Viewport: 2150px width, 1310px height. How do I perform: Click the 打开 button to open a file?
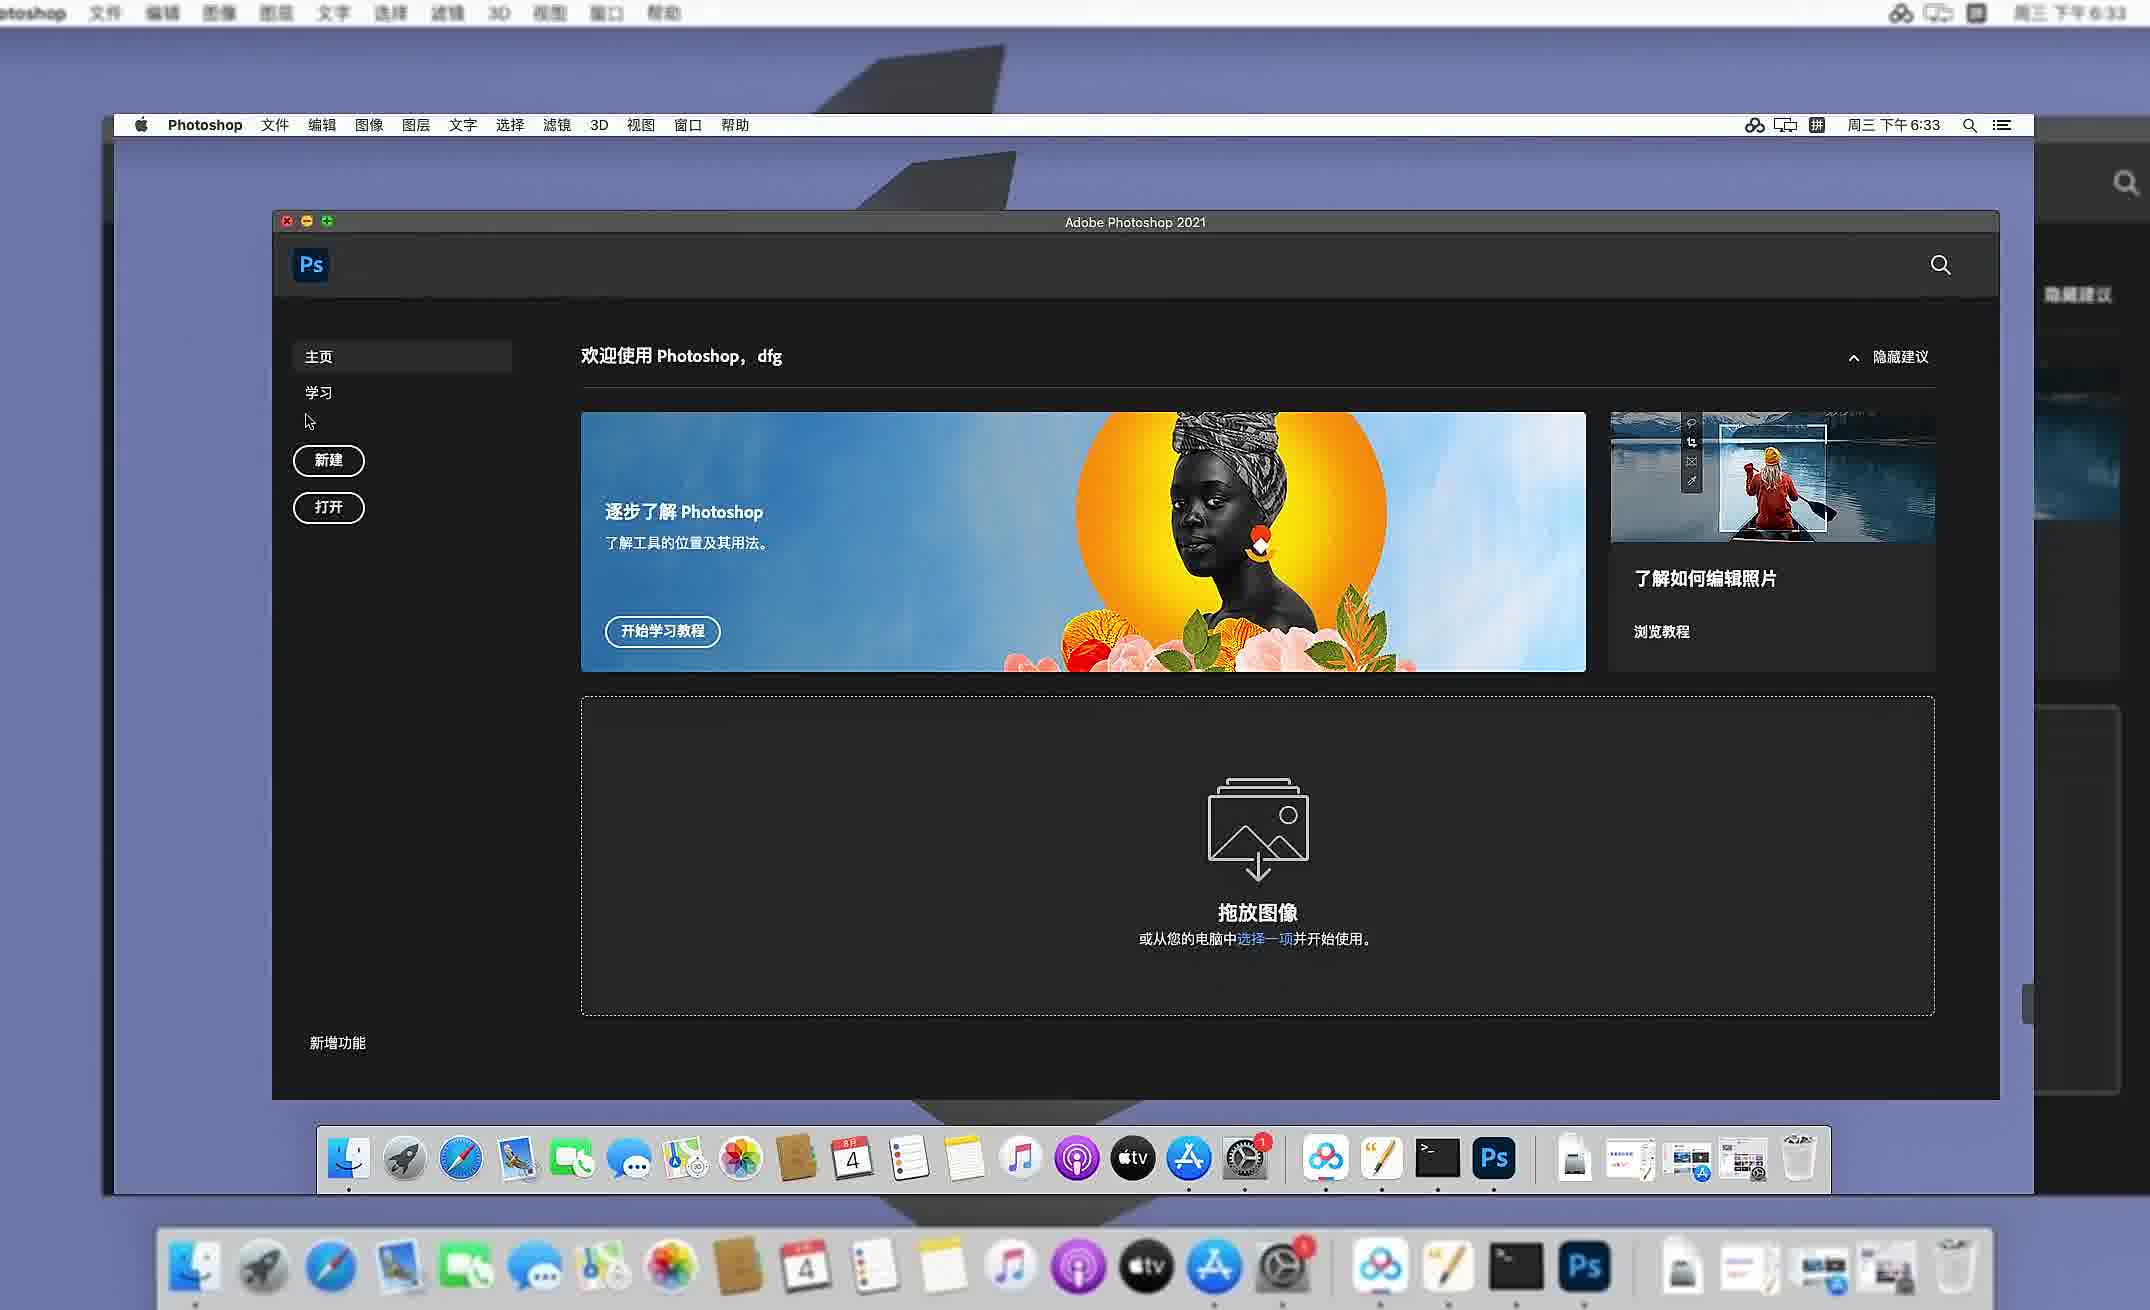[329, 507]
